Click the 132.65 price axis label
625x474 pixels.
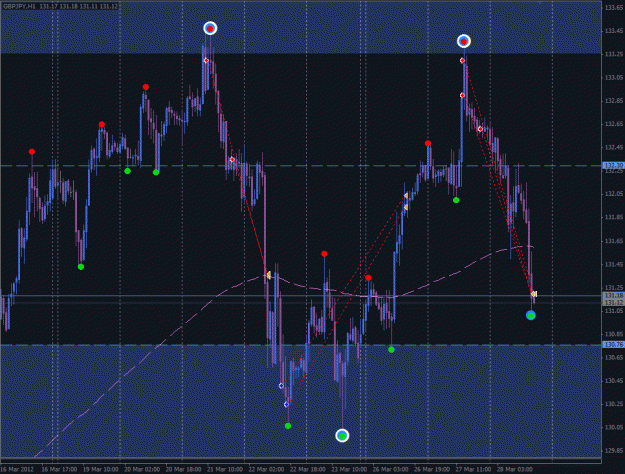coord(614,124)
